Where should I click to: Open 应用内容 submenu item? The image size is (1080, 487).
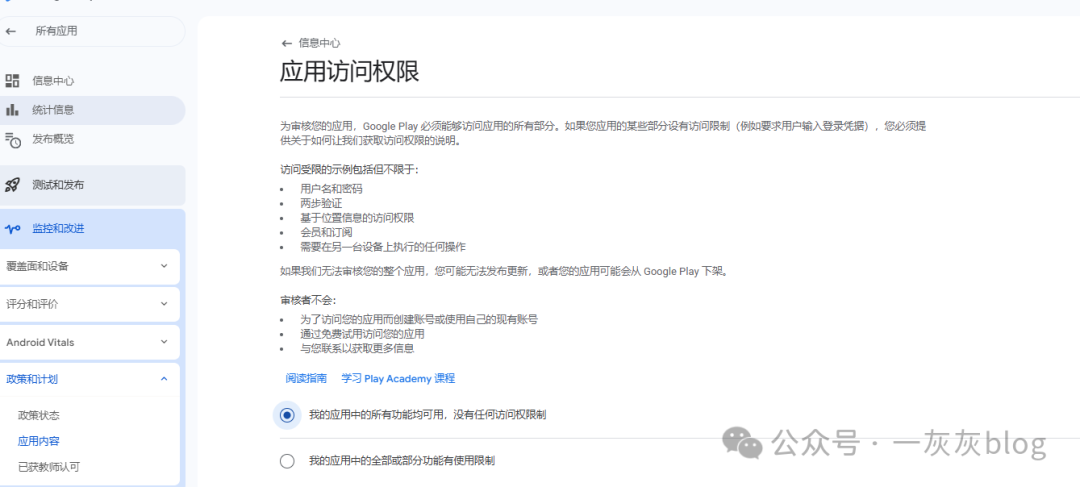39,442
